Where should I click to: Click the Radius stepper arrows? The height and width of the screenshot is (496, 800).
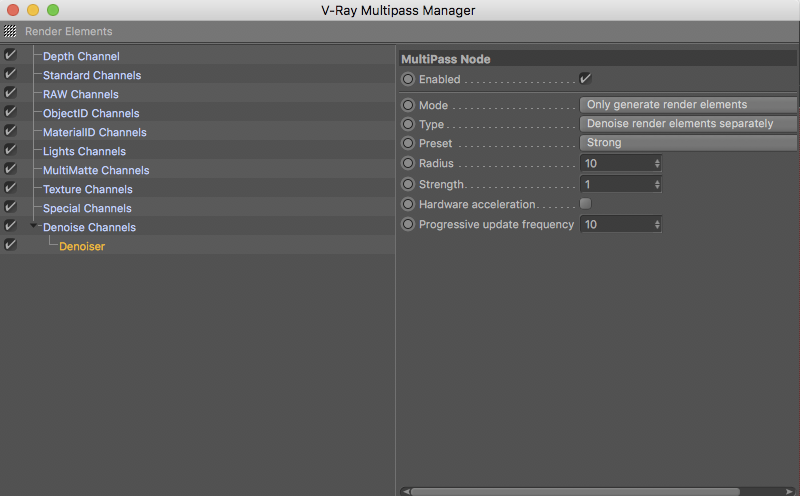(x=657, y=163)
